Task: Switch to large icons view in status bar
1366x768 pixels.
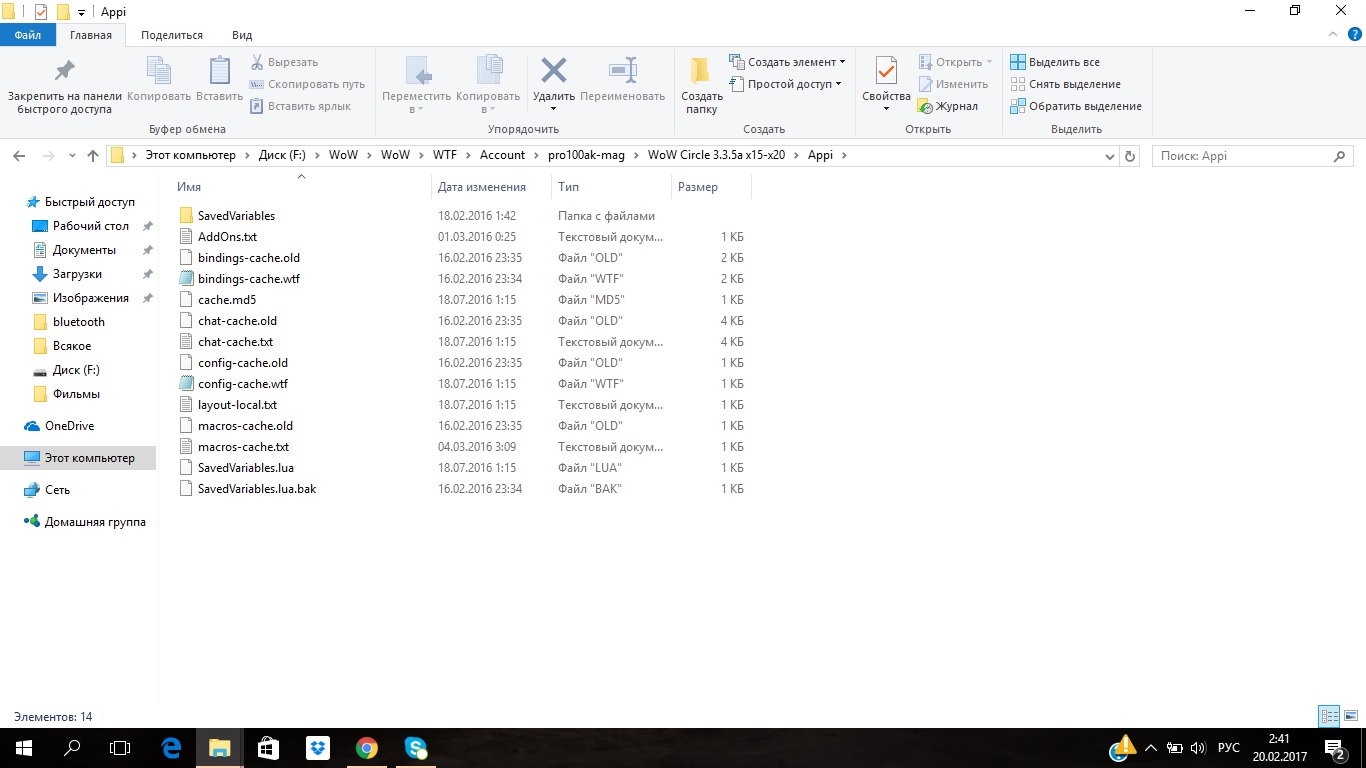Action: 1350,716
